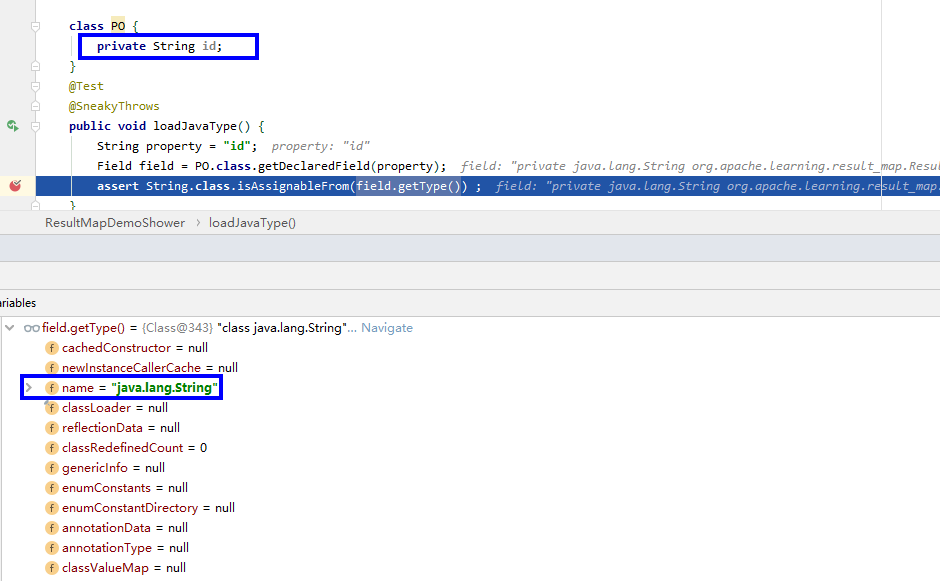This screenshot has width=940, height=581.
Task: Click the field icon of enumConstants
Action: click(52, 488)
